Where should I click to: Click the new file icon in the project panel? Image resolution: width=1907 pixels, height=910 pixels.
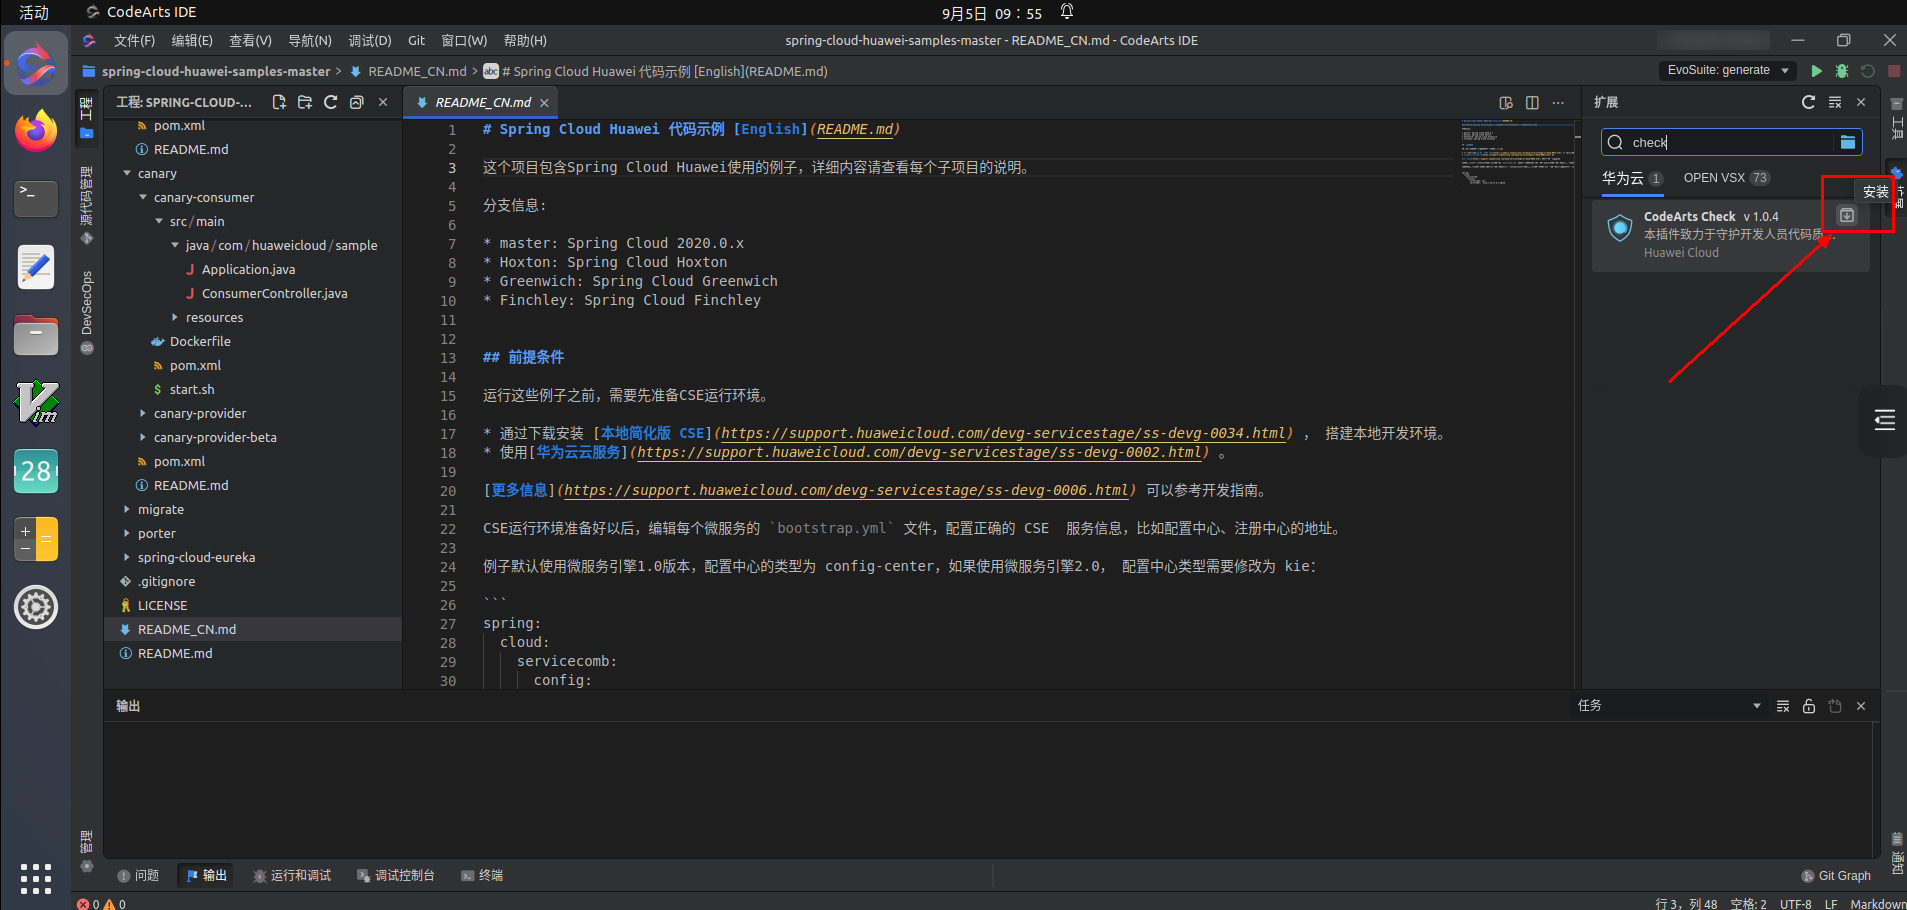tap(279, 102)
